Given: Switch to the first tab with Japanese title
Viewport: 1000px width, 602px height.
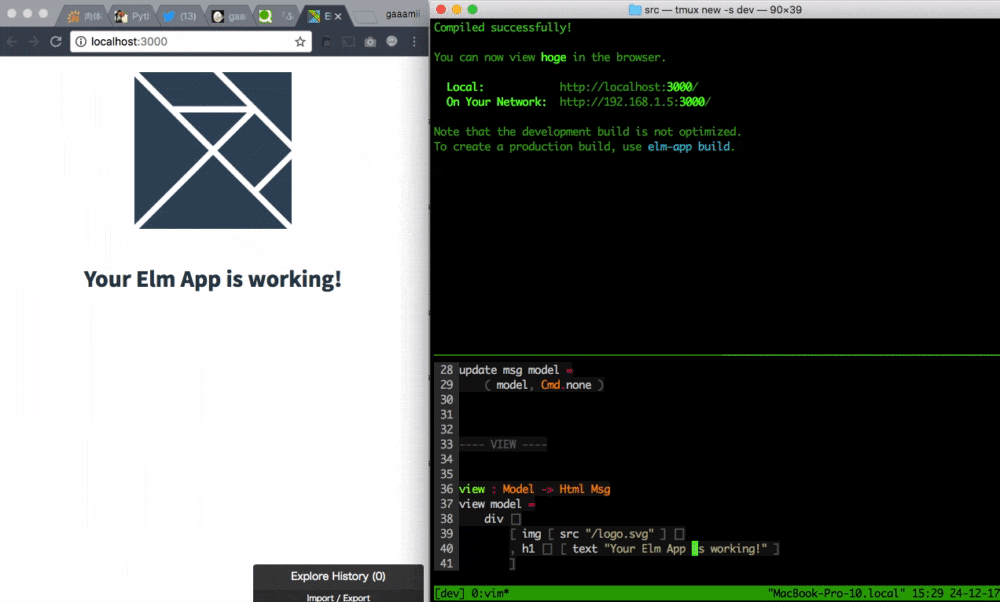Looking at the screenshot, I should click(85, 17).
